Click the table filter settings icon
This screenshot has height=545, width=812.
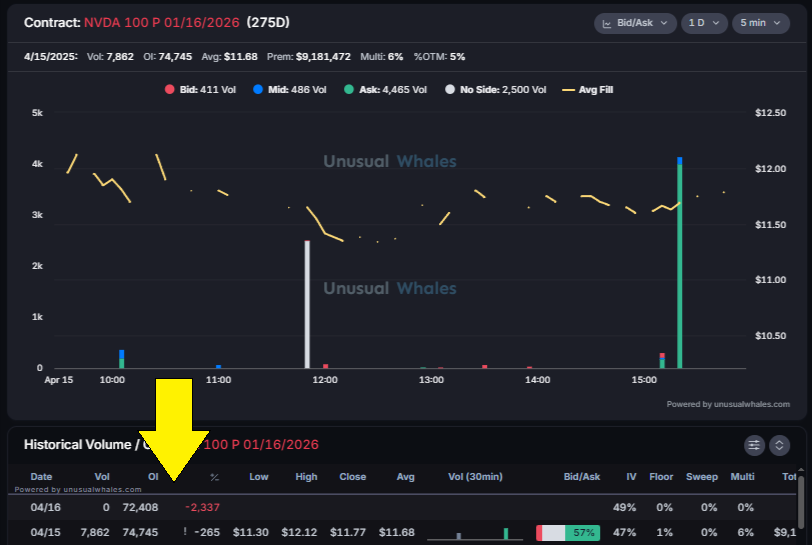click(754, 445)
